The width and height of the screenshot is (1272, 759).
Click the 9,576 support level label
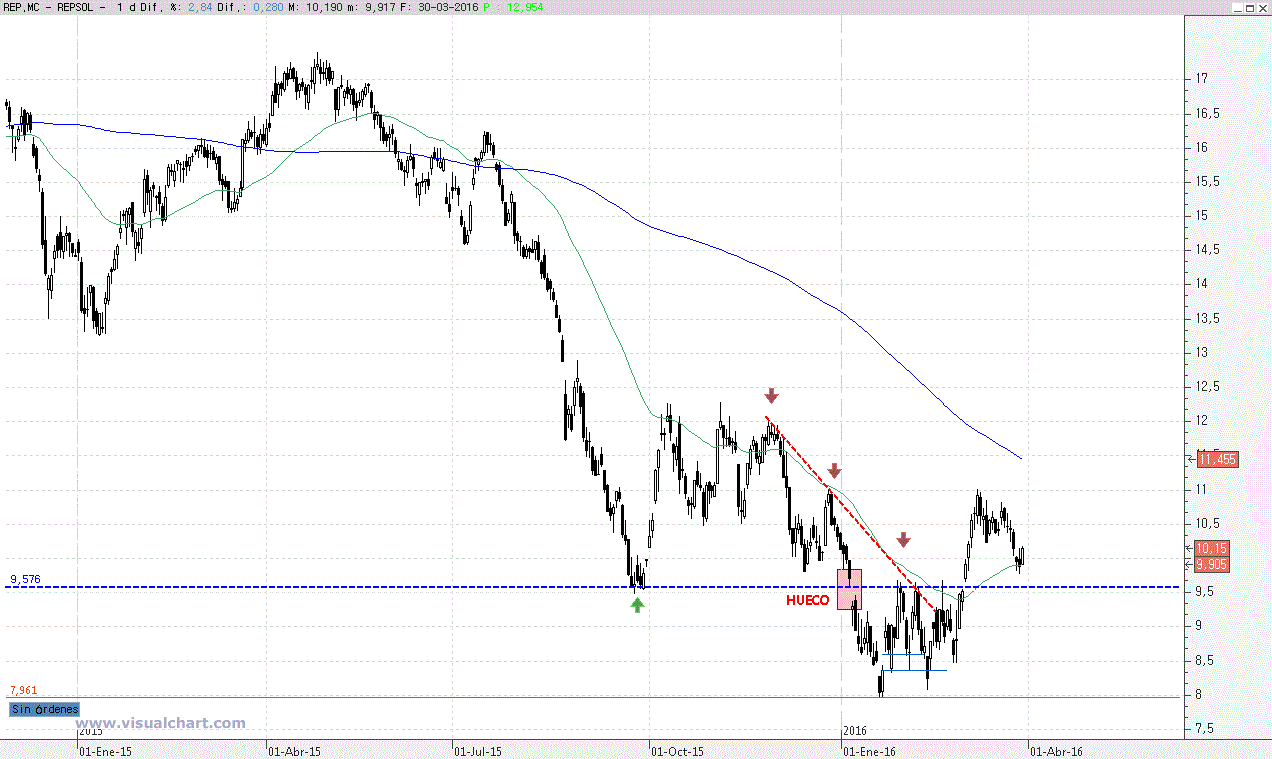25,579
